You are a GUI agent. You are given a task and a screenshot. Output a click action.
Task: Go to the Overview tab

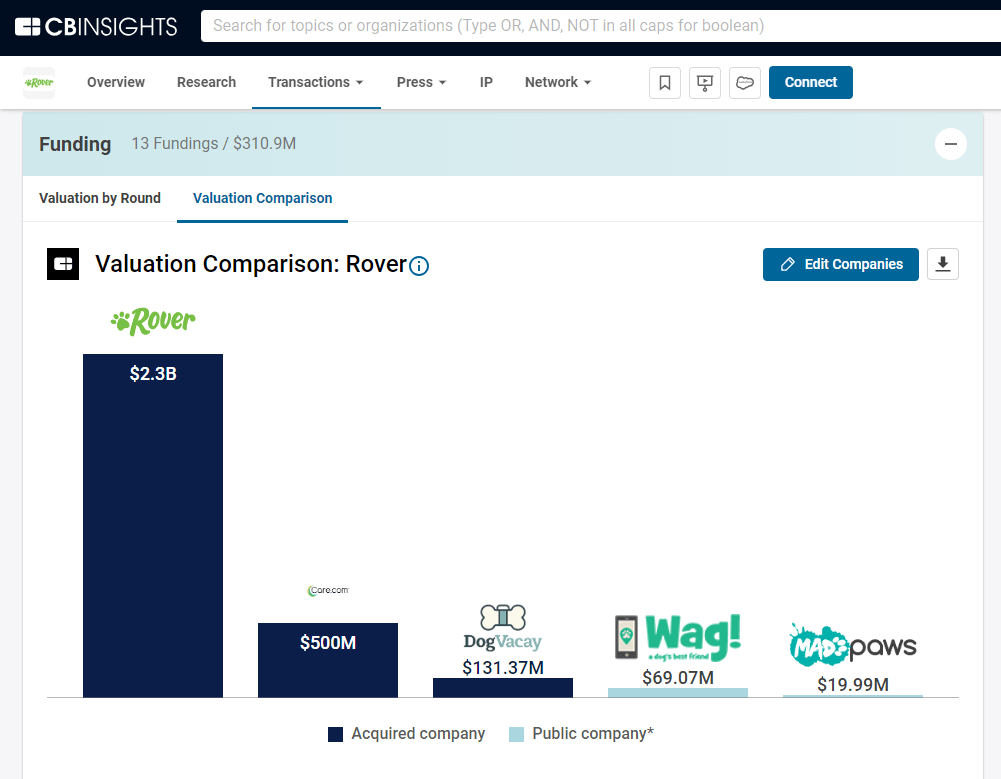click(x=116, y=83)
